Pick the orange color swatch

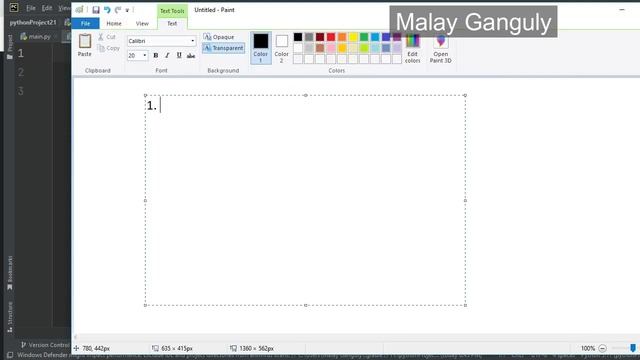coord(342,37)
